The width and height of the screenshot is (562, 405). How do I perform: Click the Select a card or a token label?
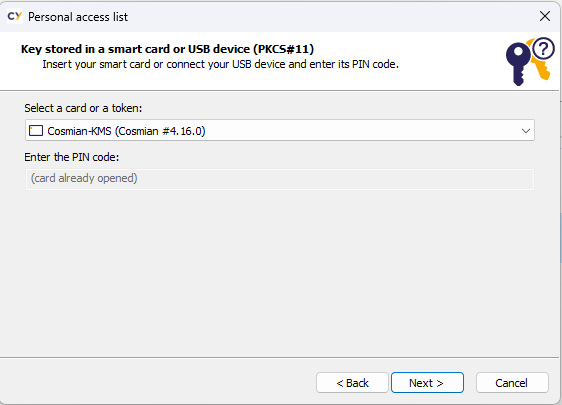click(x=83, y=108)
